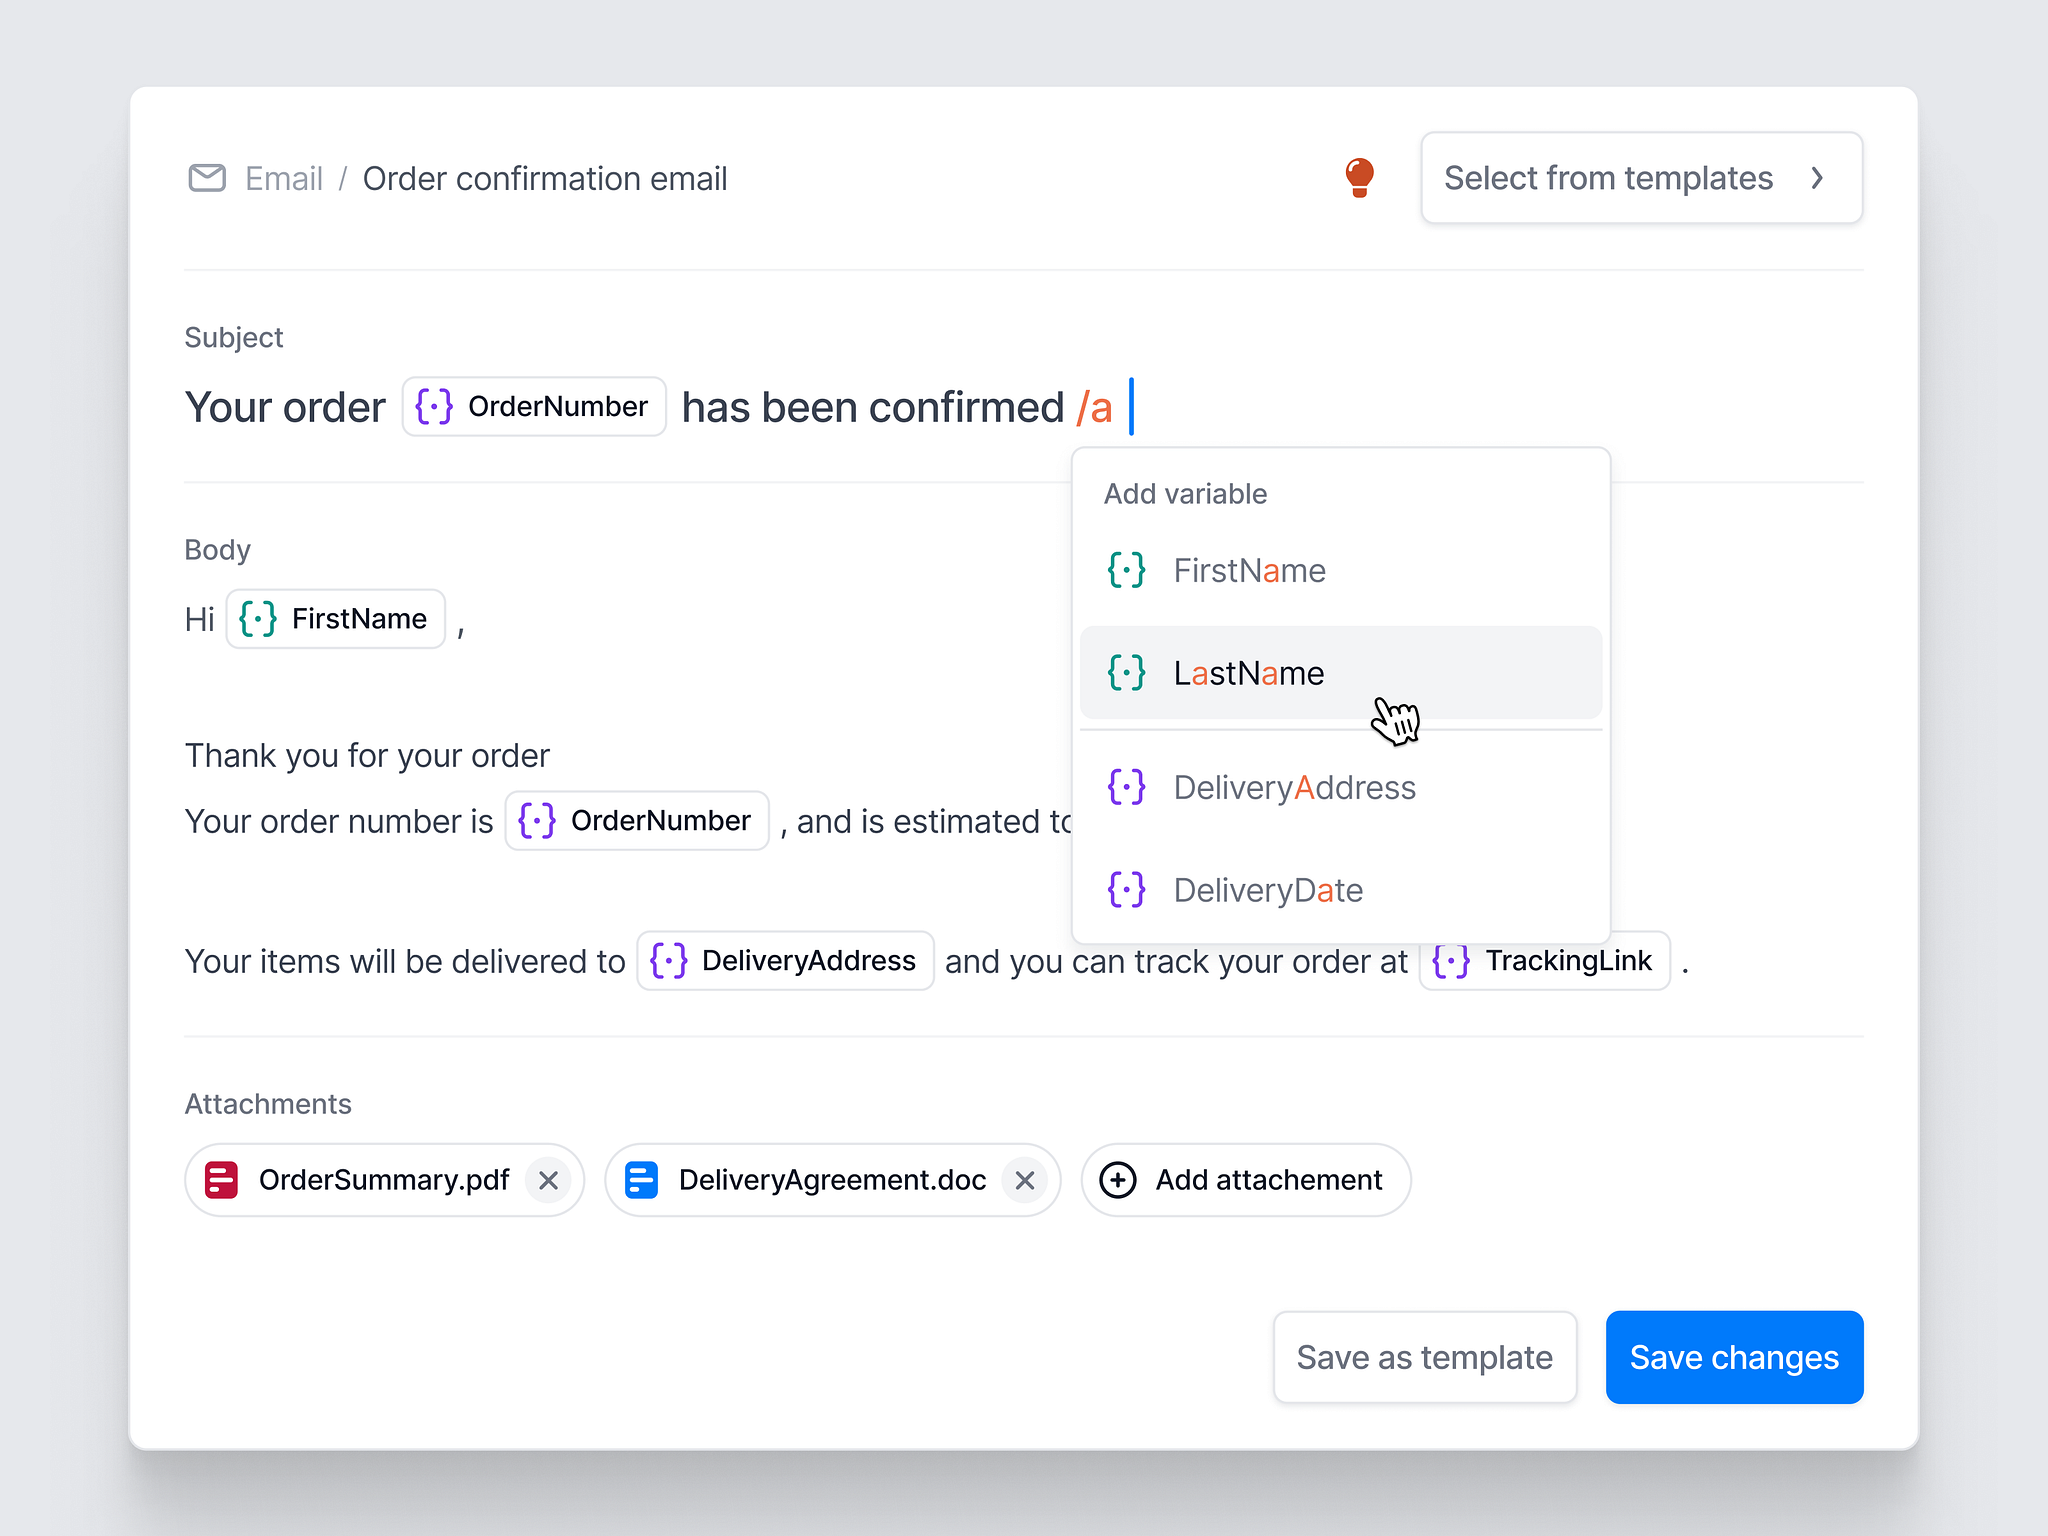
Task: Select LastName from the Add variable dropdown
Action: click(1249, 672)
